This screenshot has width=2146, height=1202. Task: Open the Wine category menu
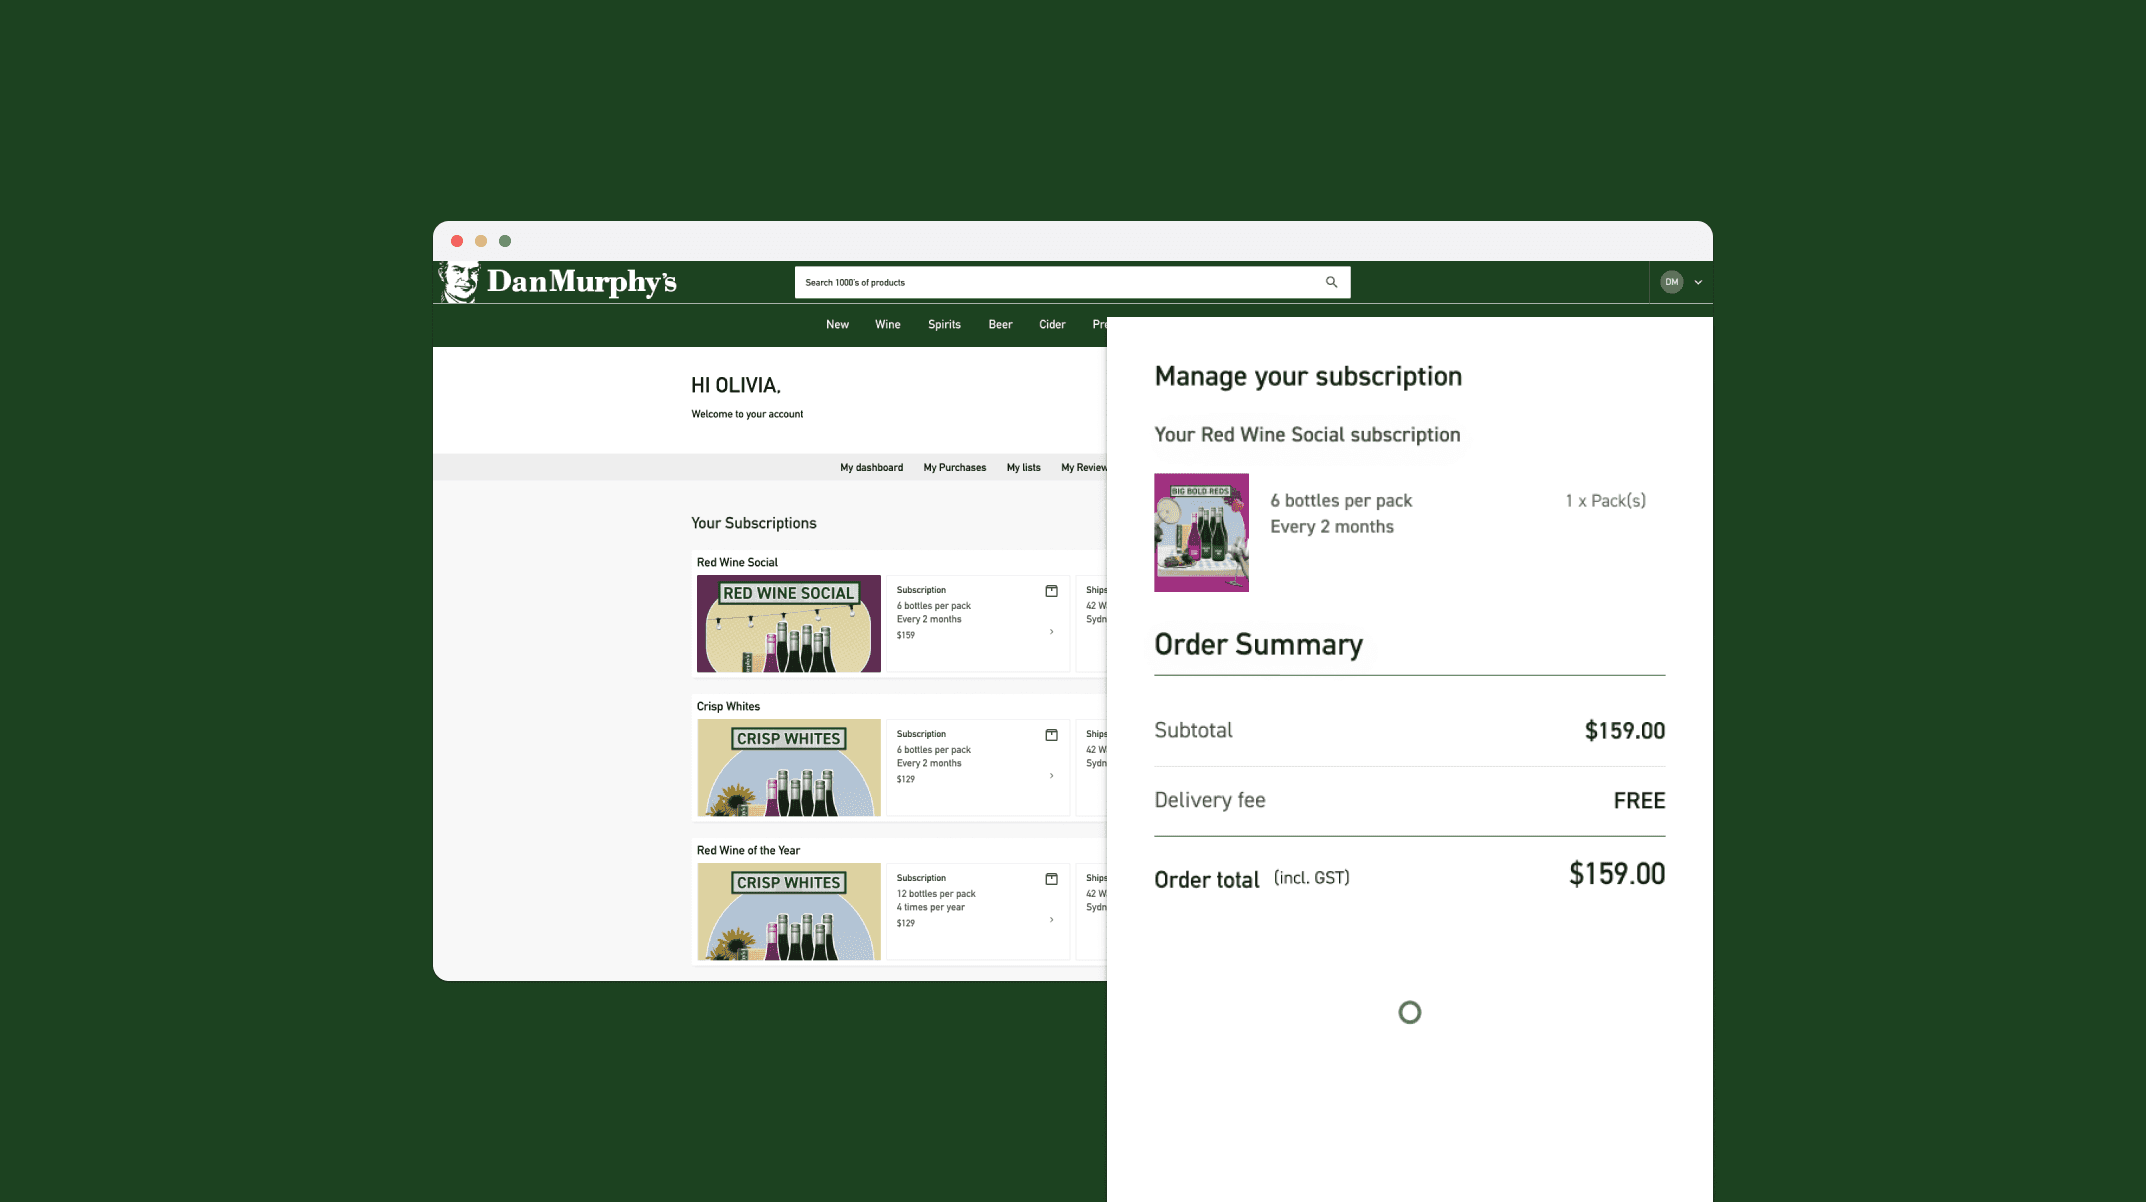[x=887, y=324]
